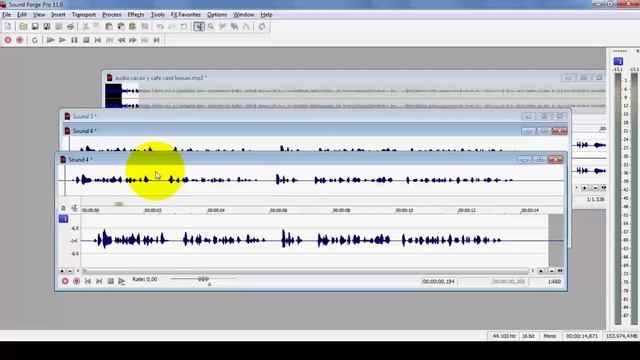
Task: Click Stop in Sound 4 window transport
Action: click(110, 281)
